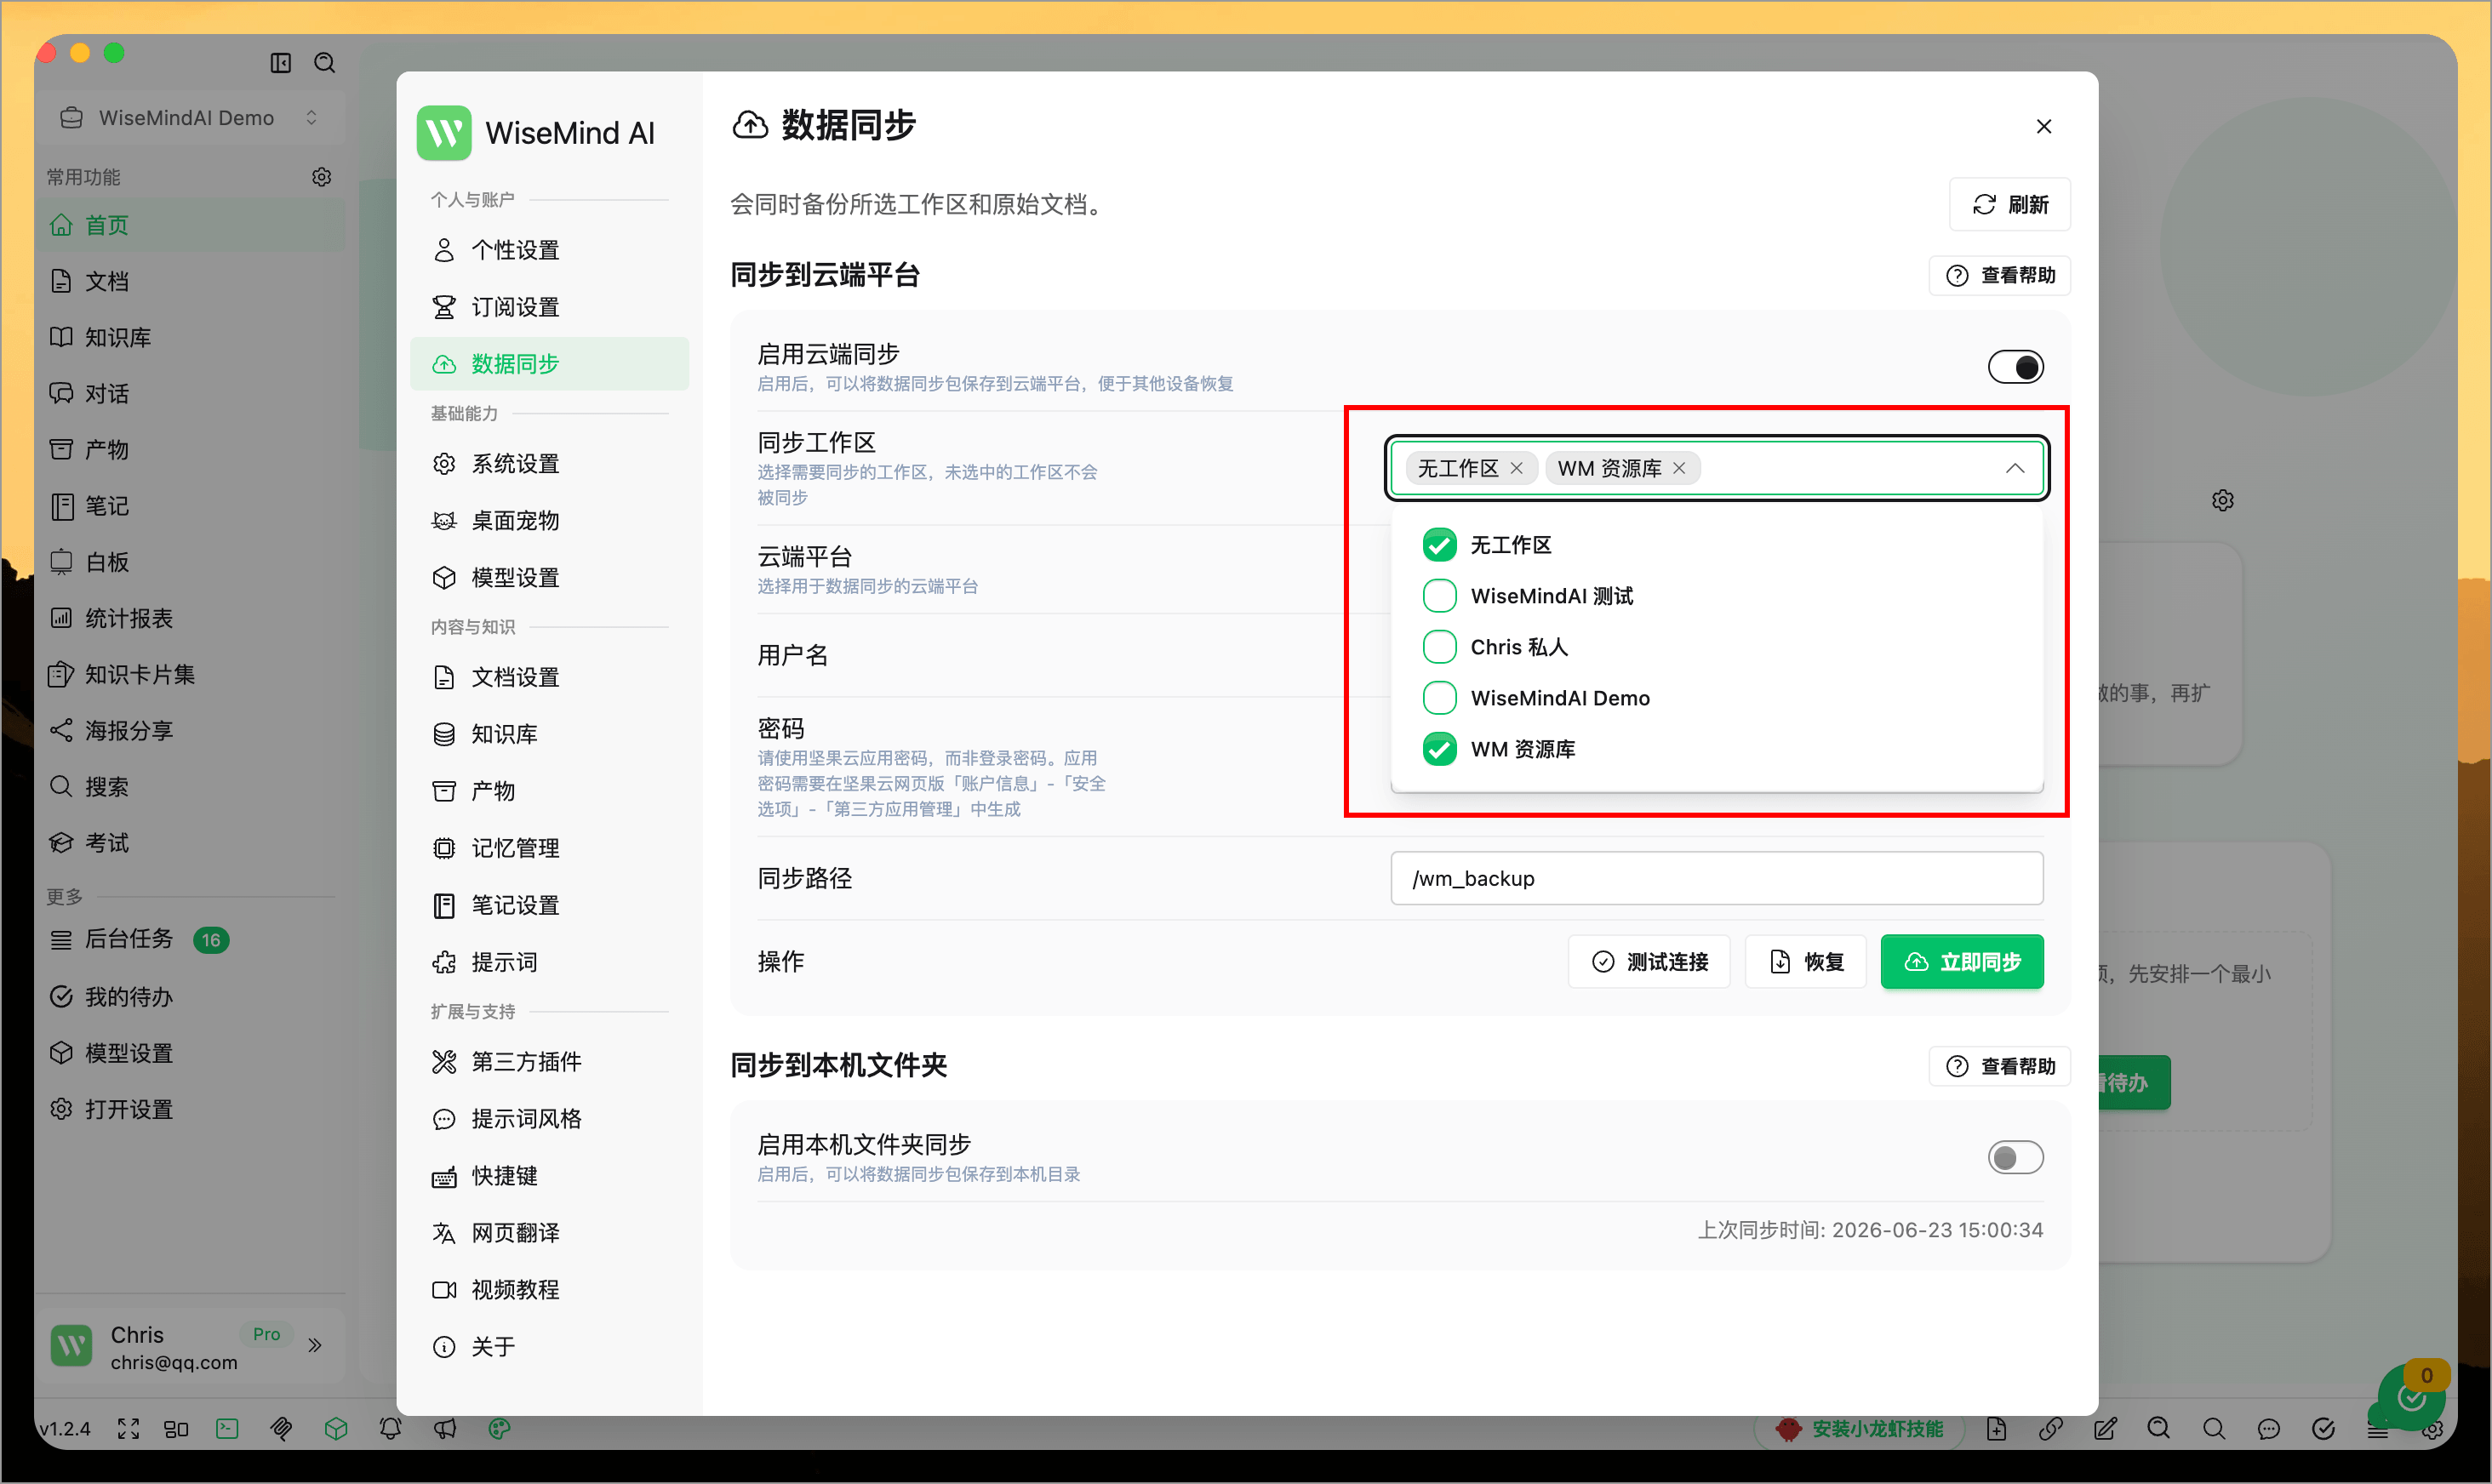2492x1484 pixels.
Task: Toggle the 启用云端同步 switch
Action: 2015,367
